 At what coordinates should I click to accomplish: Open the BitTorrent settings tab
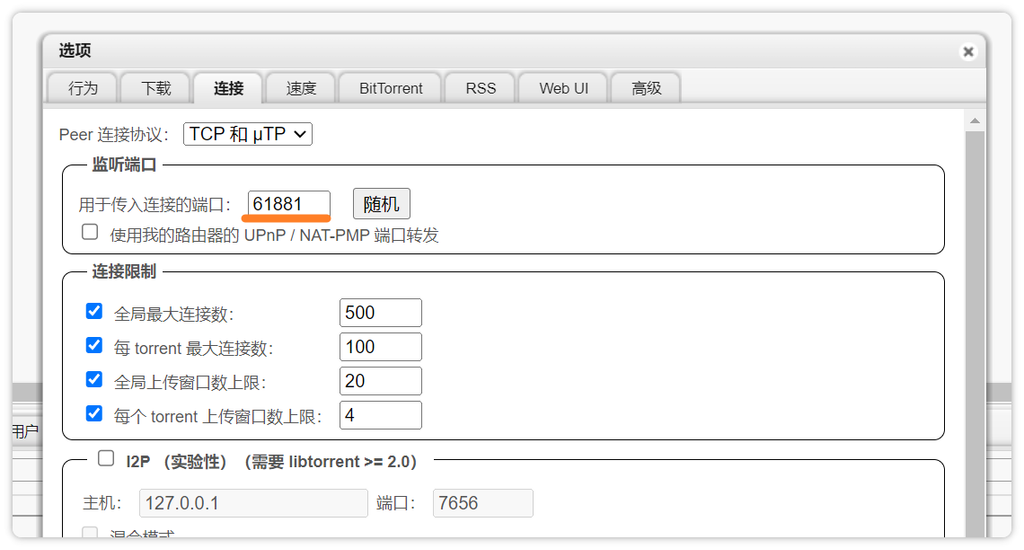391,88
